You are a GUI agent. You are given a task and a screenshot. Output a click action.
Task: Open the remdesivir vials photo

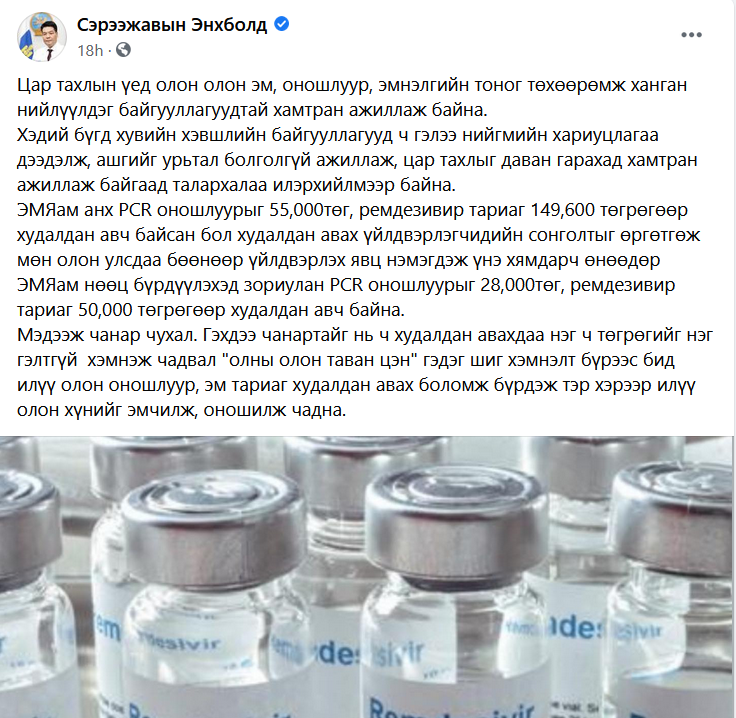366,577
